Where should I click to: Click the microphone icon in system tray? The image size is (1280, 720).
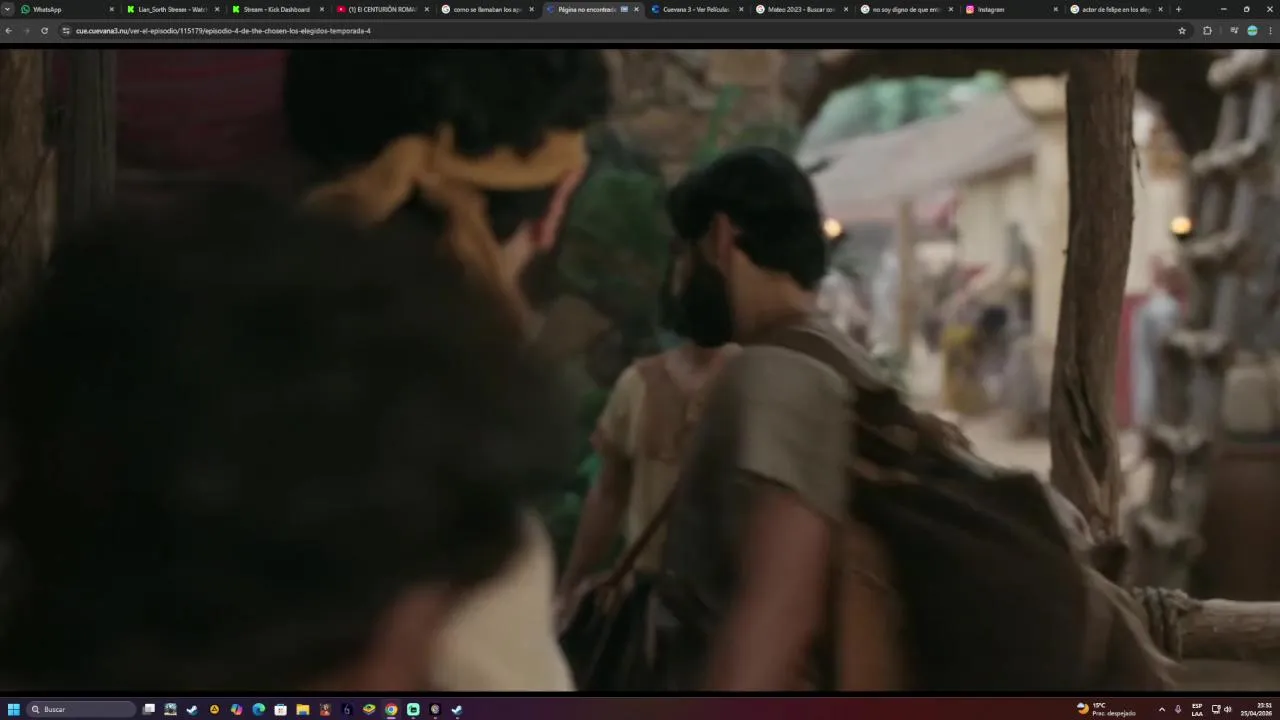point(1178,709)
